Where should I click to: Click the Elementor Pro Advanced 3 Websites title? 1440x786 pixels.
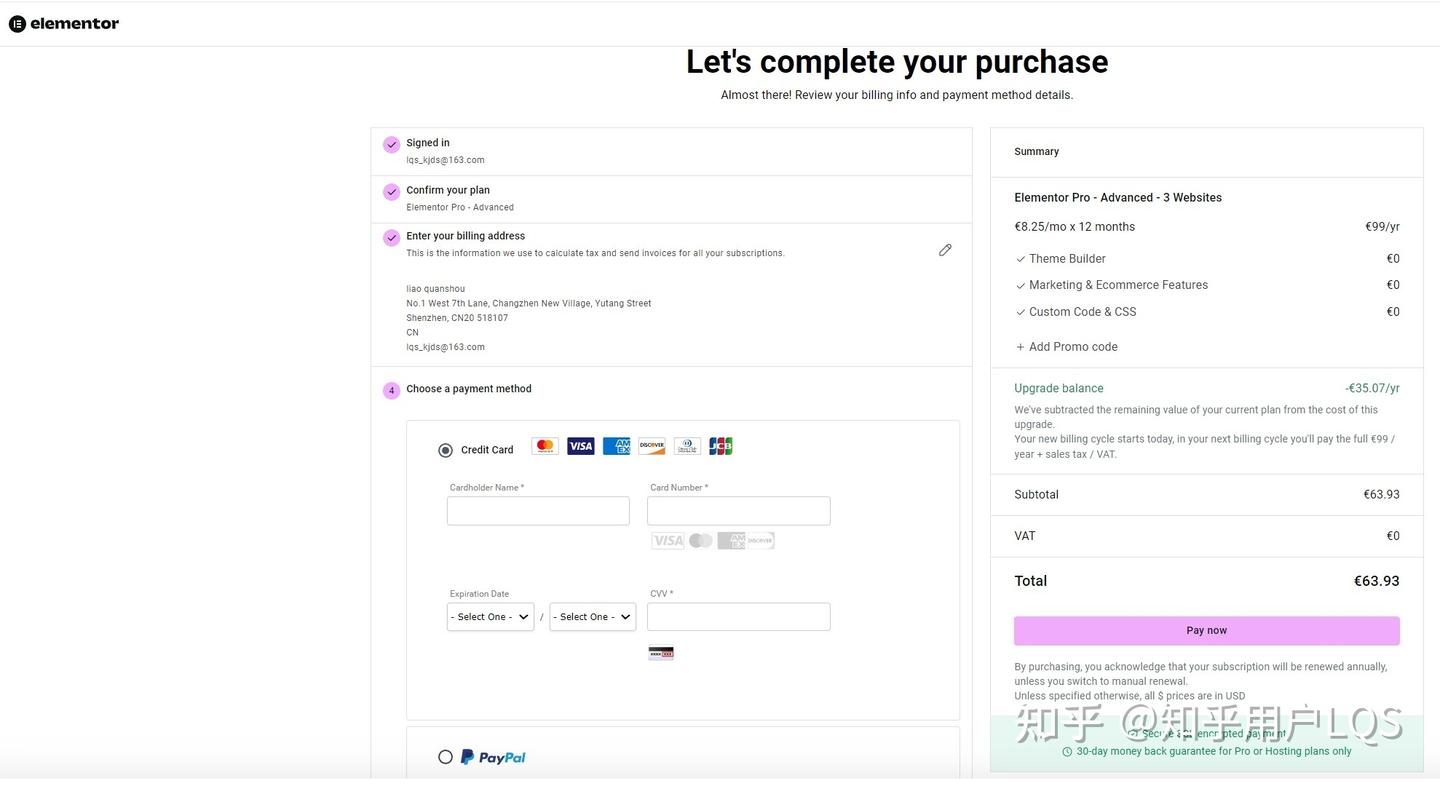[1118, 197]
